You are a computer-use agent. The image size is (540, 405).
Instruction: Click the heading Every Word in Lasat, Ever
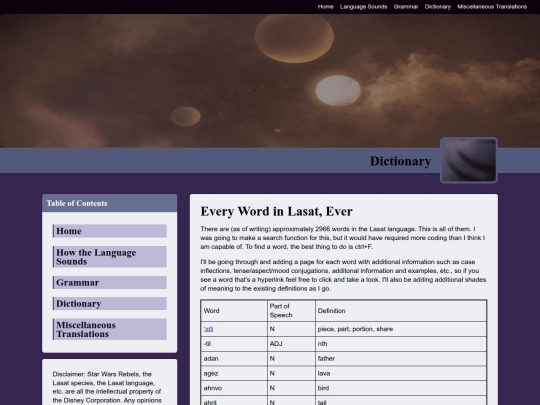[276, 211]
